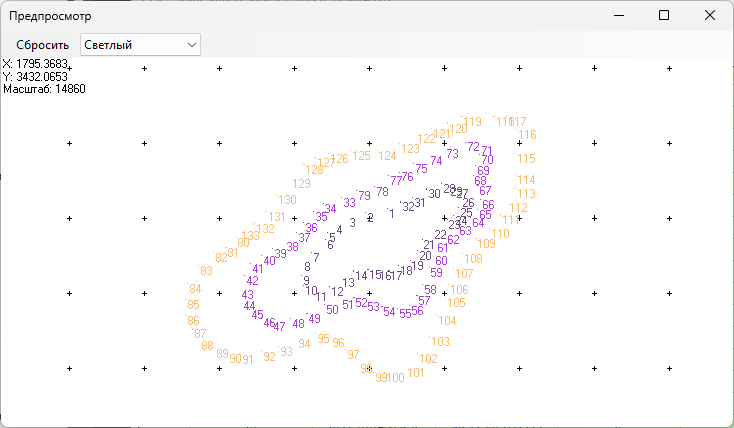Click the Сбросить reset button
This screenshot has width=734, height=428.
(x=42, y=44)
